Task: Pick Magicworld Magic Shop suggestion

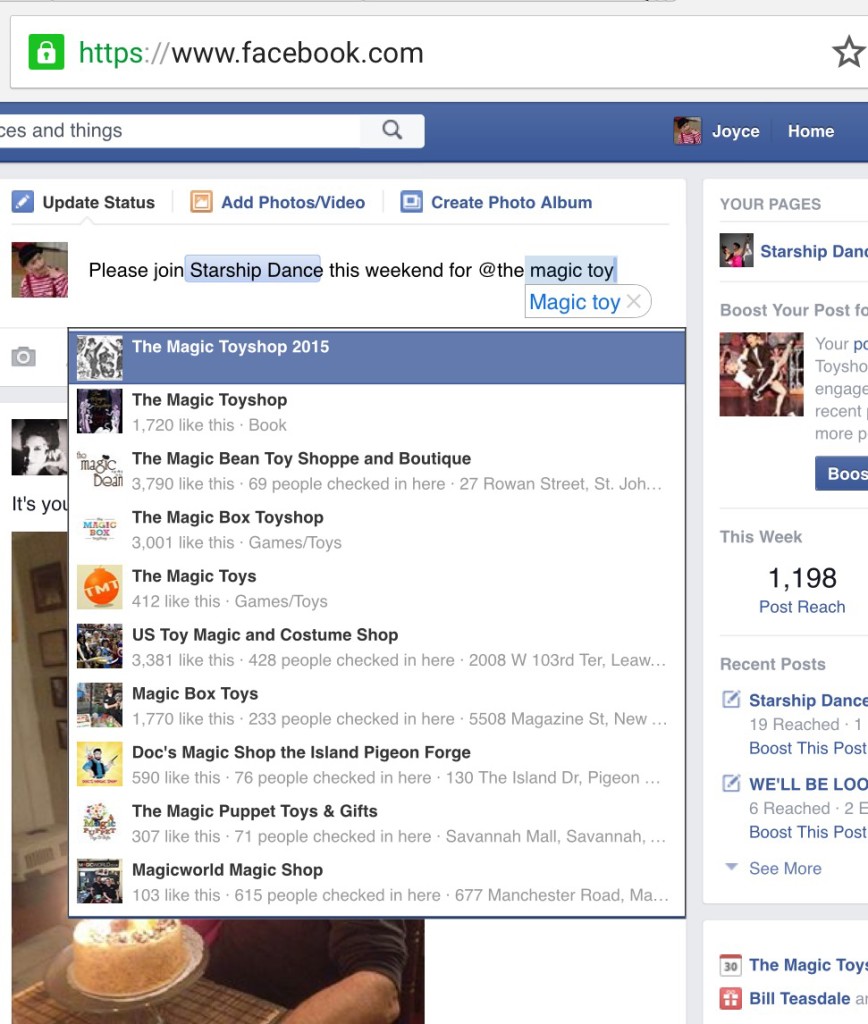Action: 377,882
